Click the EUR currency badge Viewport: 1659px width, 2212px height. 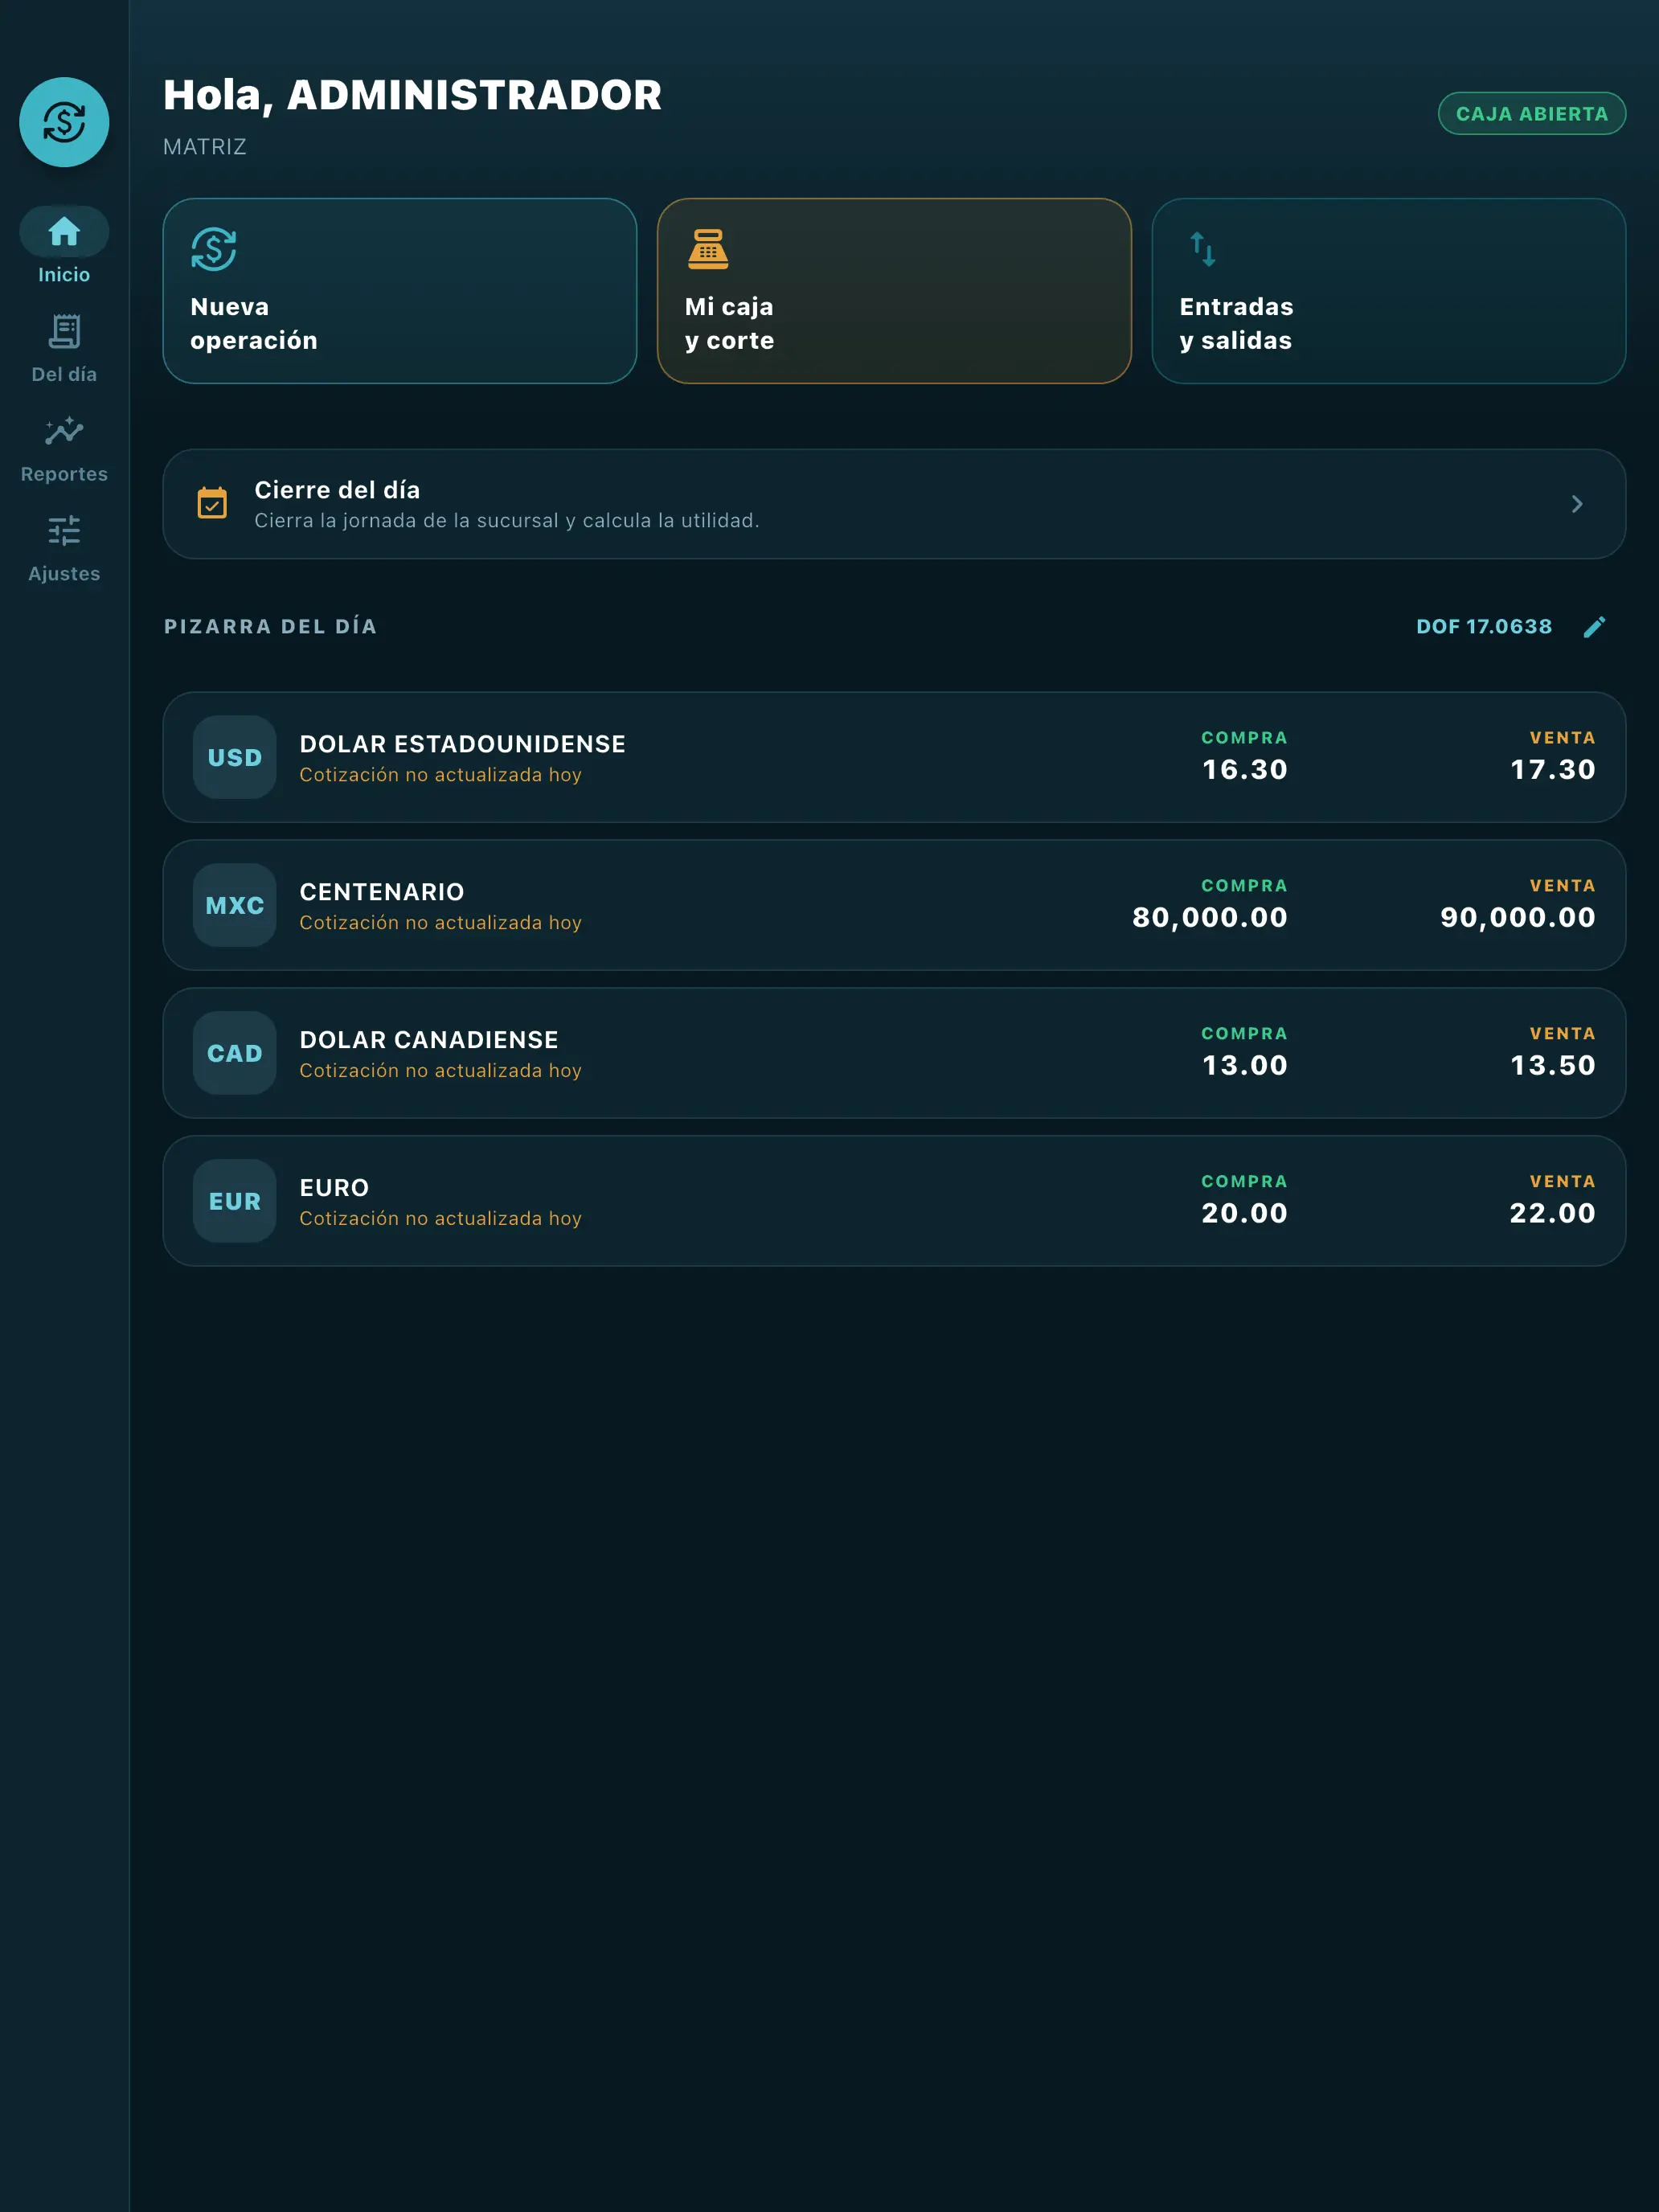click(235, 1201)
